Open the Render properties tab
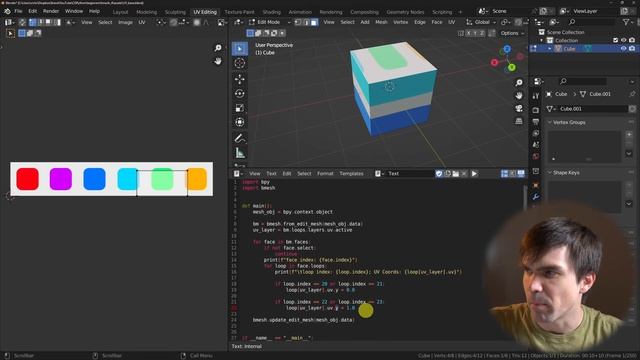The image size is (640, 360). [536, 110]
